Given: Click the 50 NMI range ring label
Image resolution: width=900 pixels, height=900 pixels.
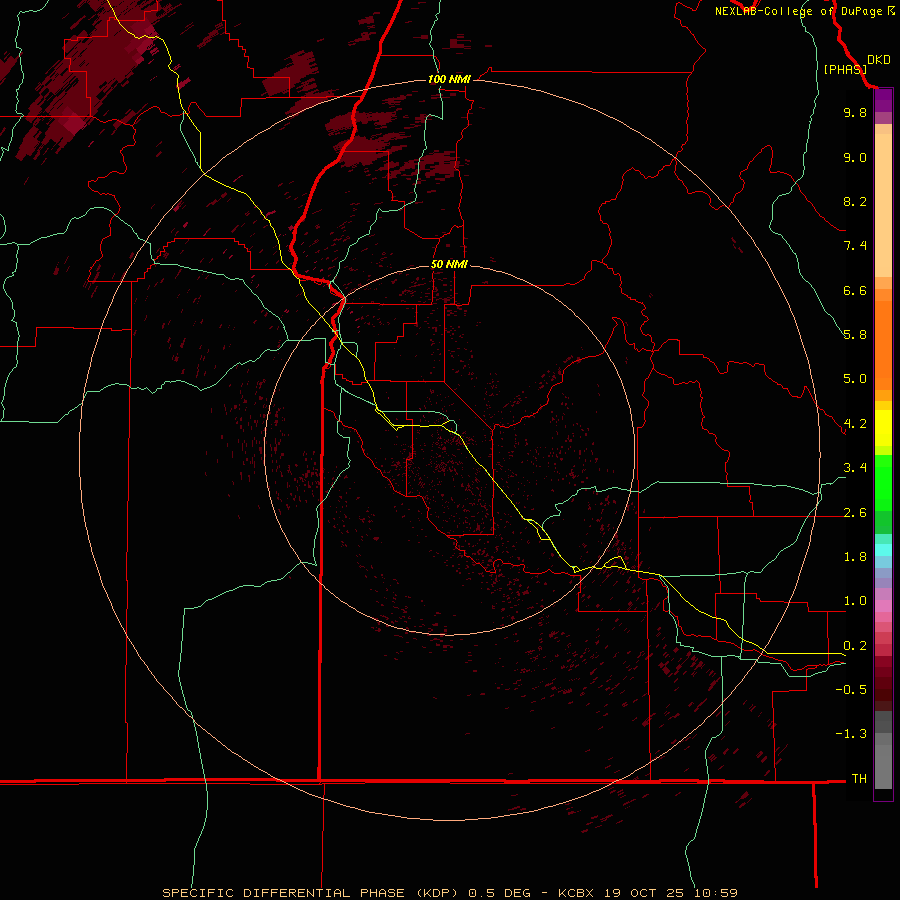Looking at the screenshot, I should (449, 264).
